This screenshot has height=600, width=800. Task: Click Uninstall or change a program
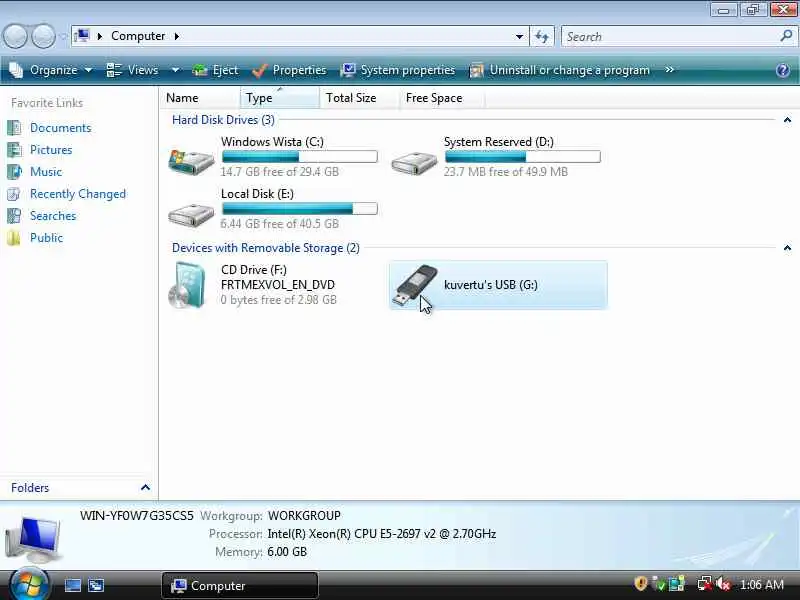click(559, 70)
